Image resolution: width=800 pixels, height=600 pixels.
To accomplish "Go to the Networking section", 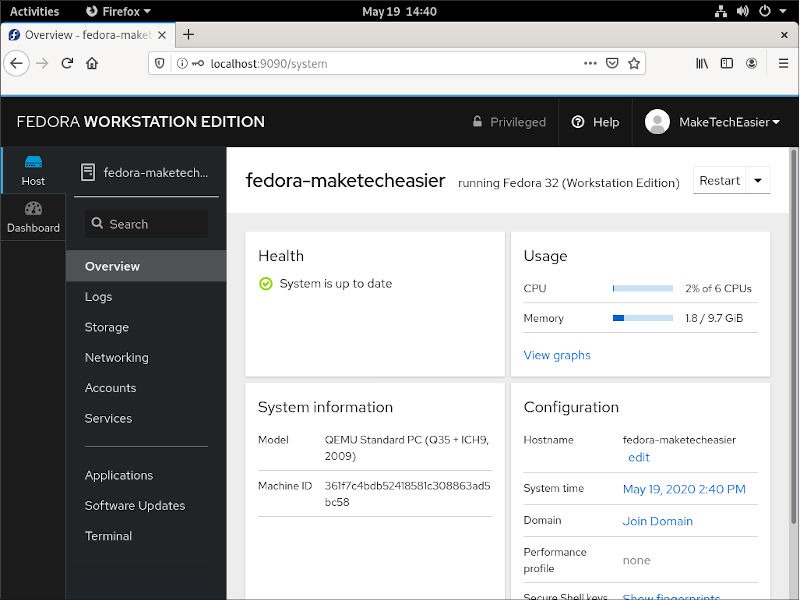I will 116,358.
